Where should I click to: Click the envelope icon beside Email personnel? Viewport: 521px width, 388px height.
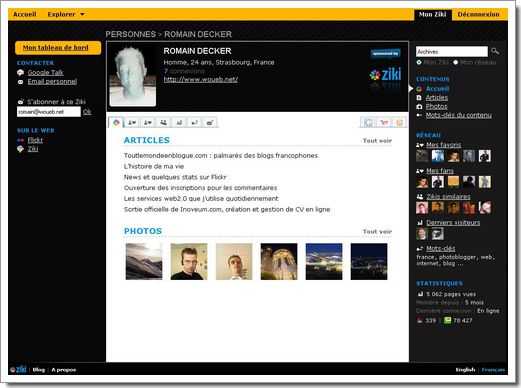20,82
